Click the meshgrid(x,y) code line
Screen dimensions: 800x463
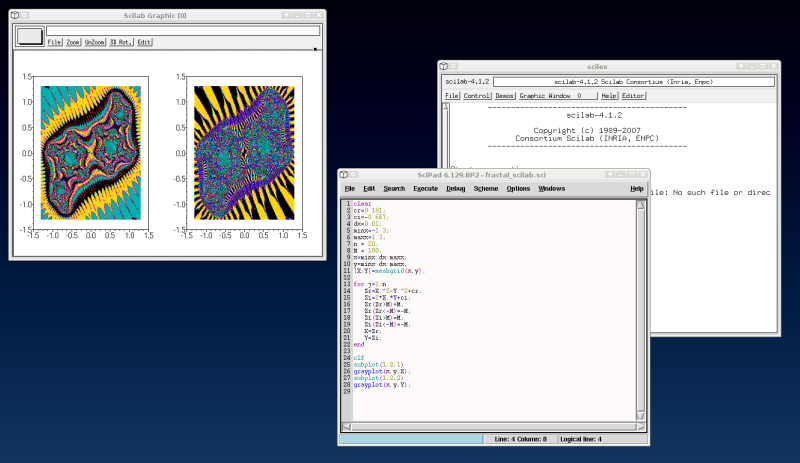click(389, 271)
